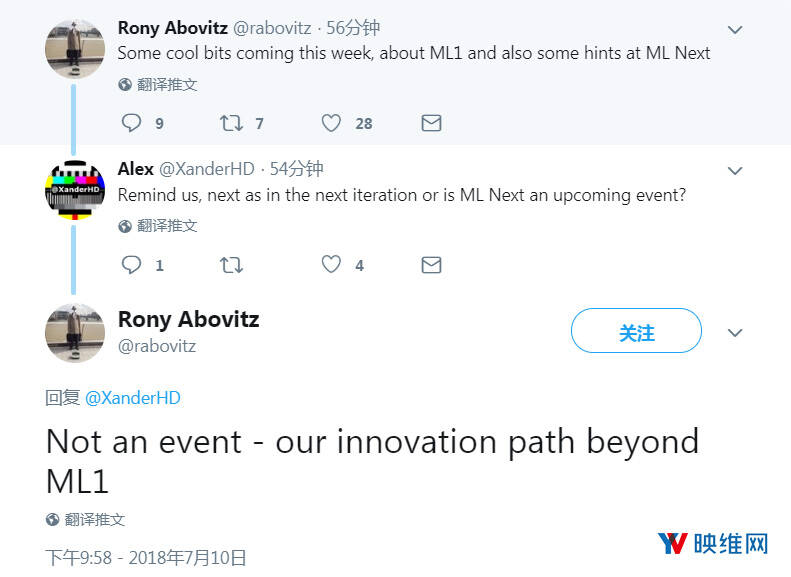Viewport: 791px width, 577px height.
Task: Retweet Alex's tweet asking about ML Next
Action: pos(231,265)
